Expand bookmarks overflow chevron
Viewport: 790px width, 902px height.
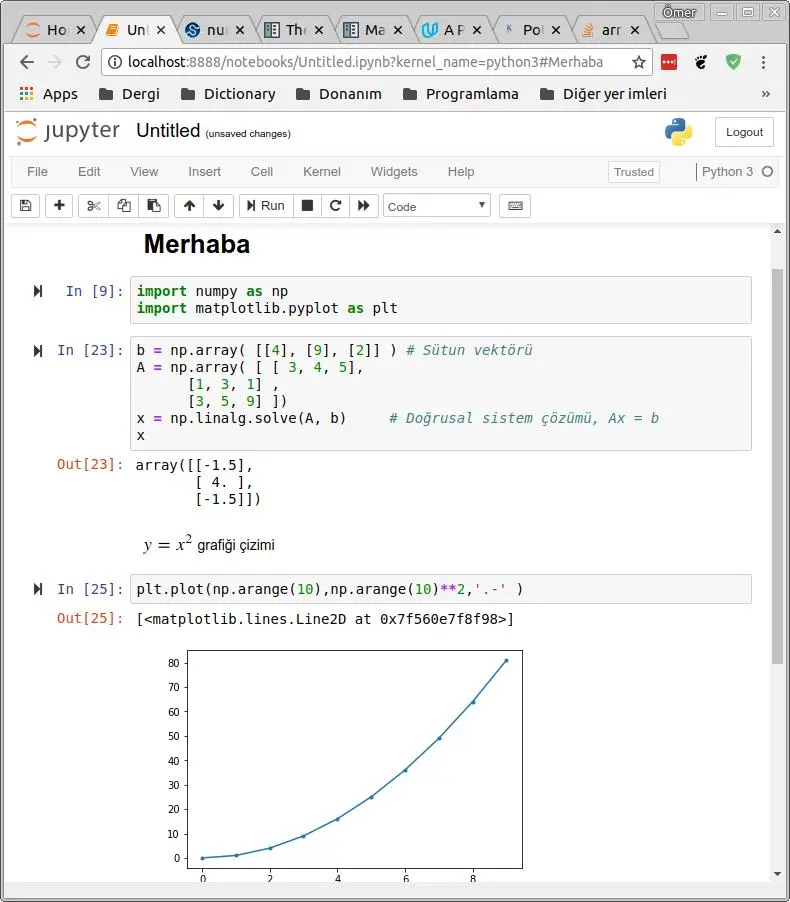point(766,94)
